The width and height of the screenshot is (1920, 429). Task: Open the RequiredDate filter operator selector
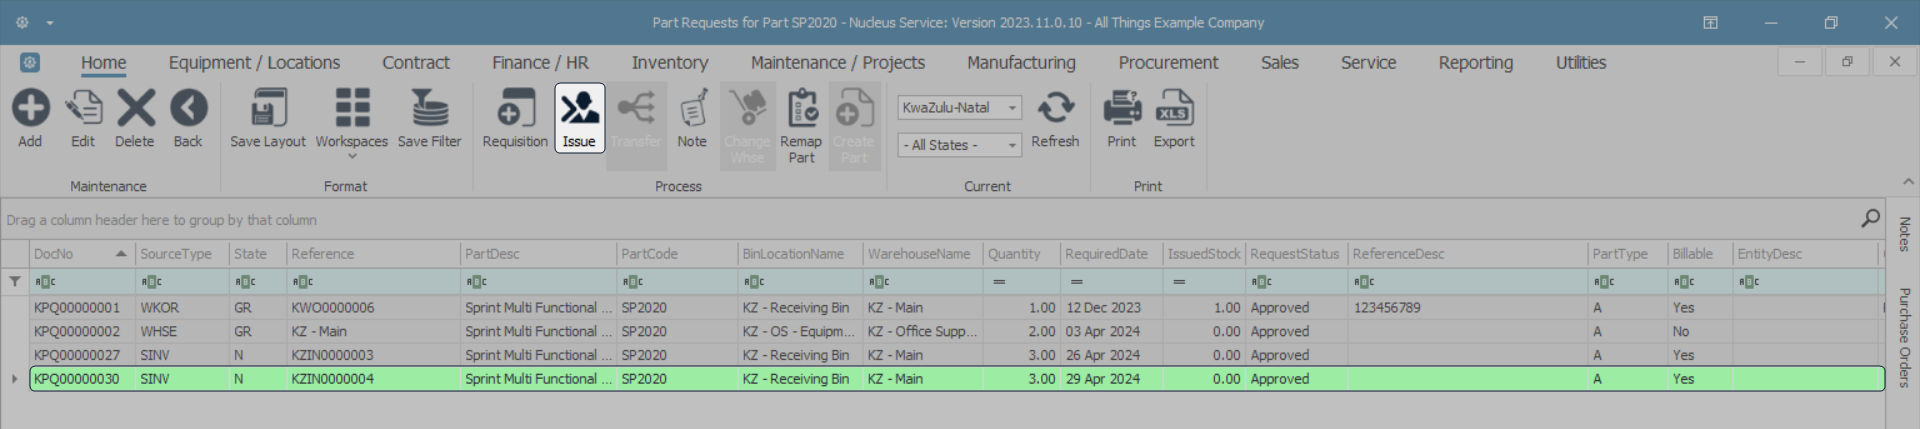tap(1076, 282)
